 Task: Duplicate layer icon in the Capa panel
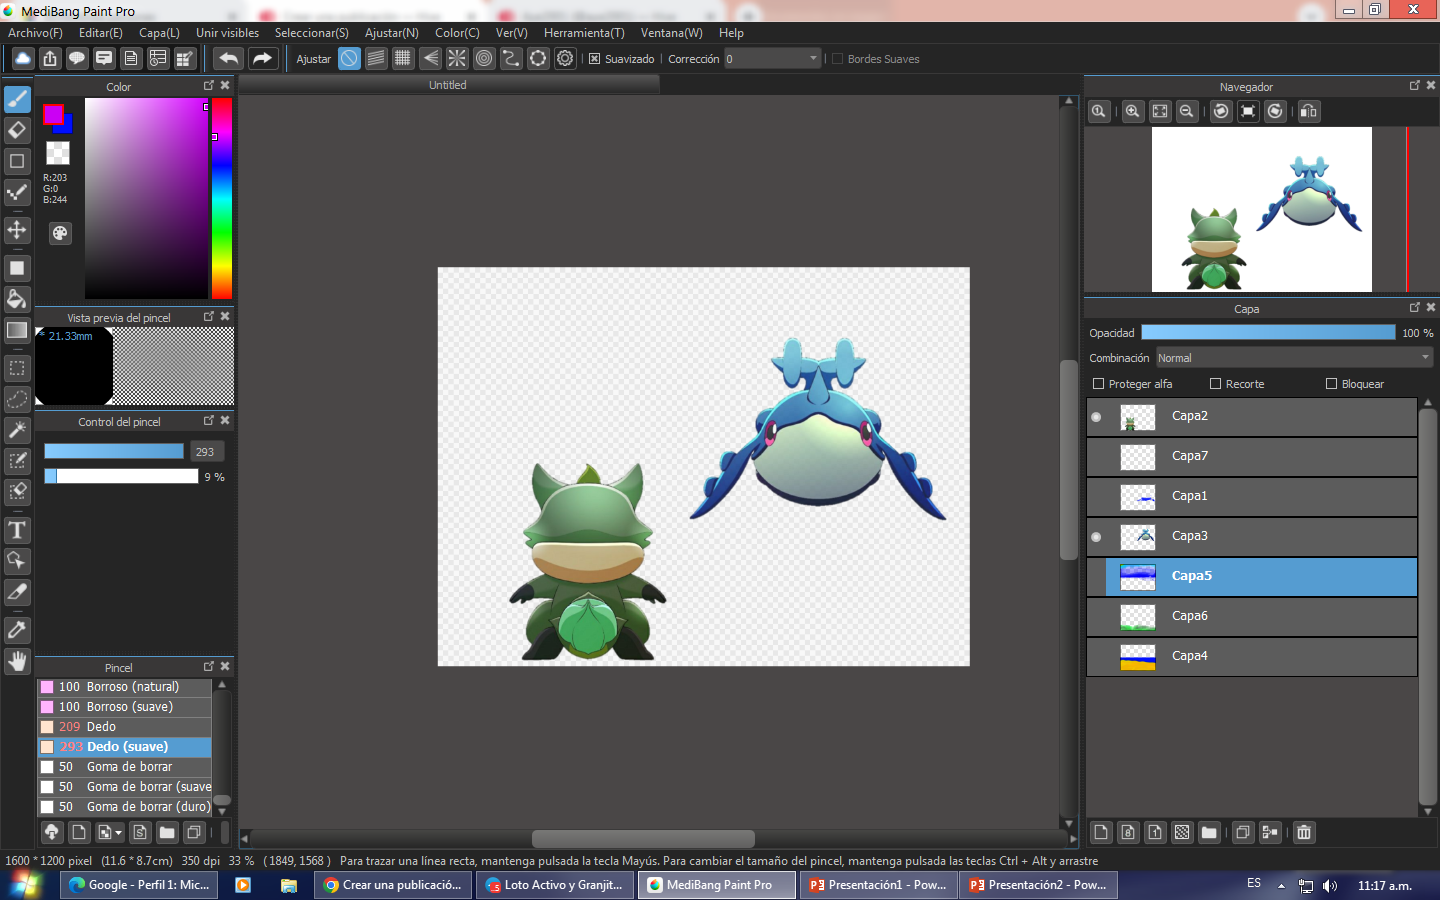click(x=1243, y=832)
